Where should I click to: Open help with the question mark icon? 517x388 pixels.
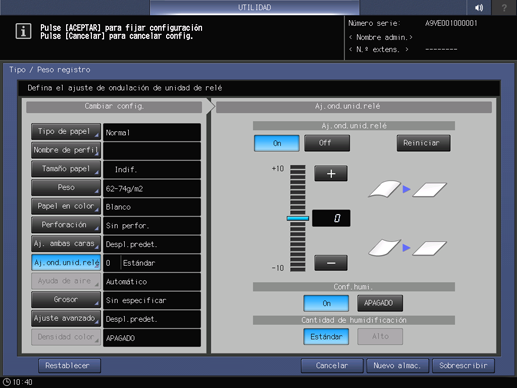point(504,7)
